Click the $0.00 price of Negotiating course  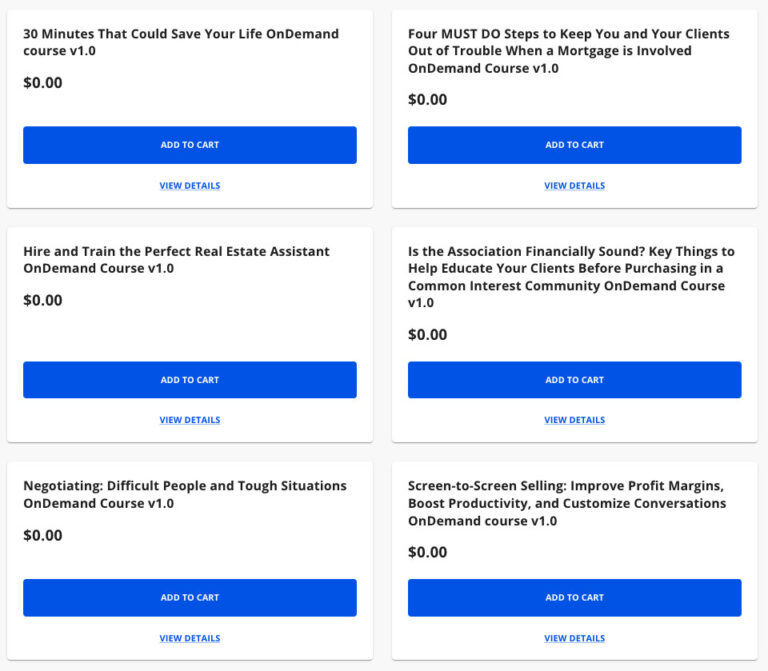click(43, 536)
